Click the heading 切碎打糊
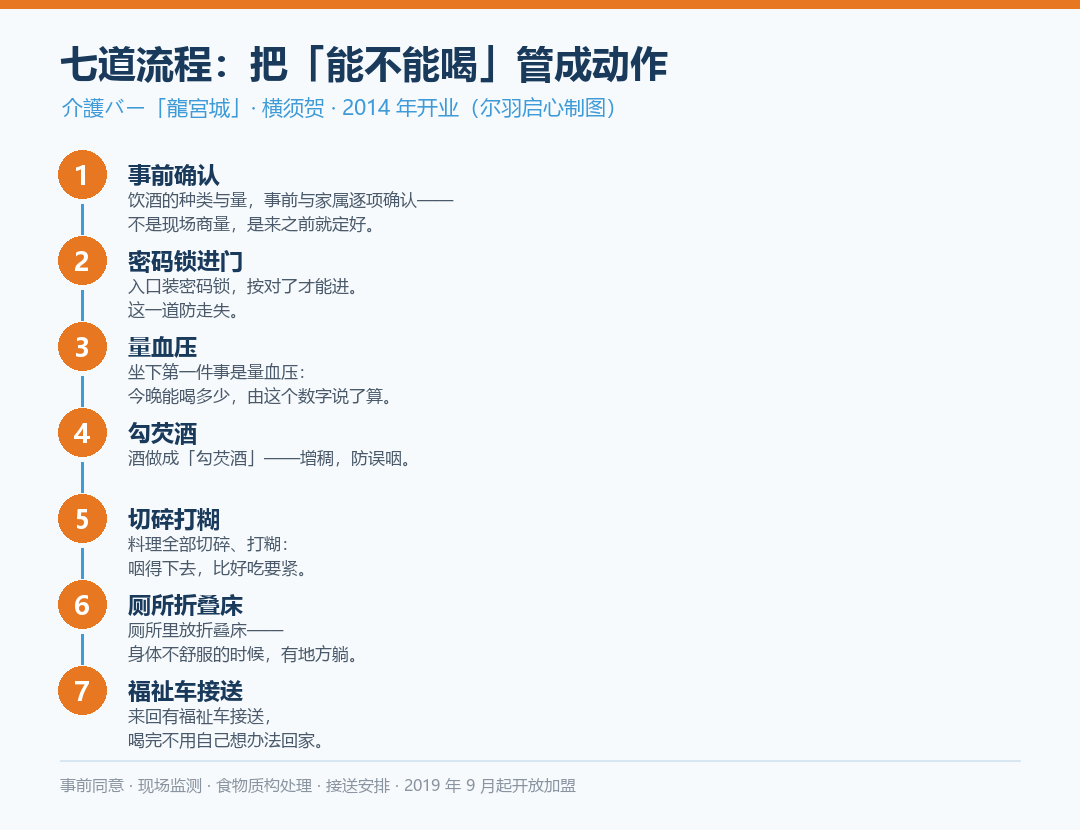Screen dimensions: 1080x830 click(x=174, y=519)
